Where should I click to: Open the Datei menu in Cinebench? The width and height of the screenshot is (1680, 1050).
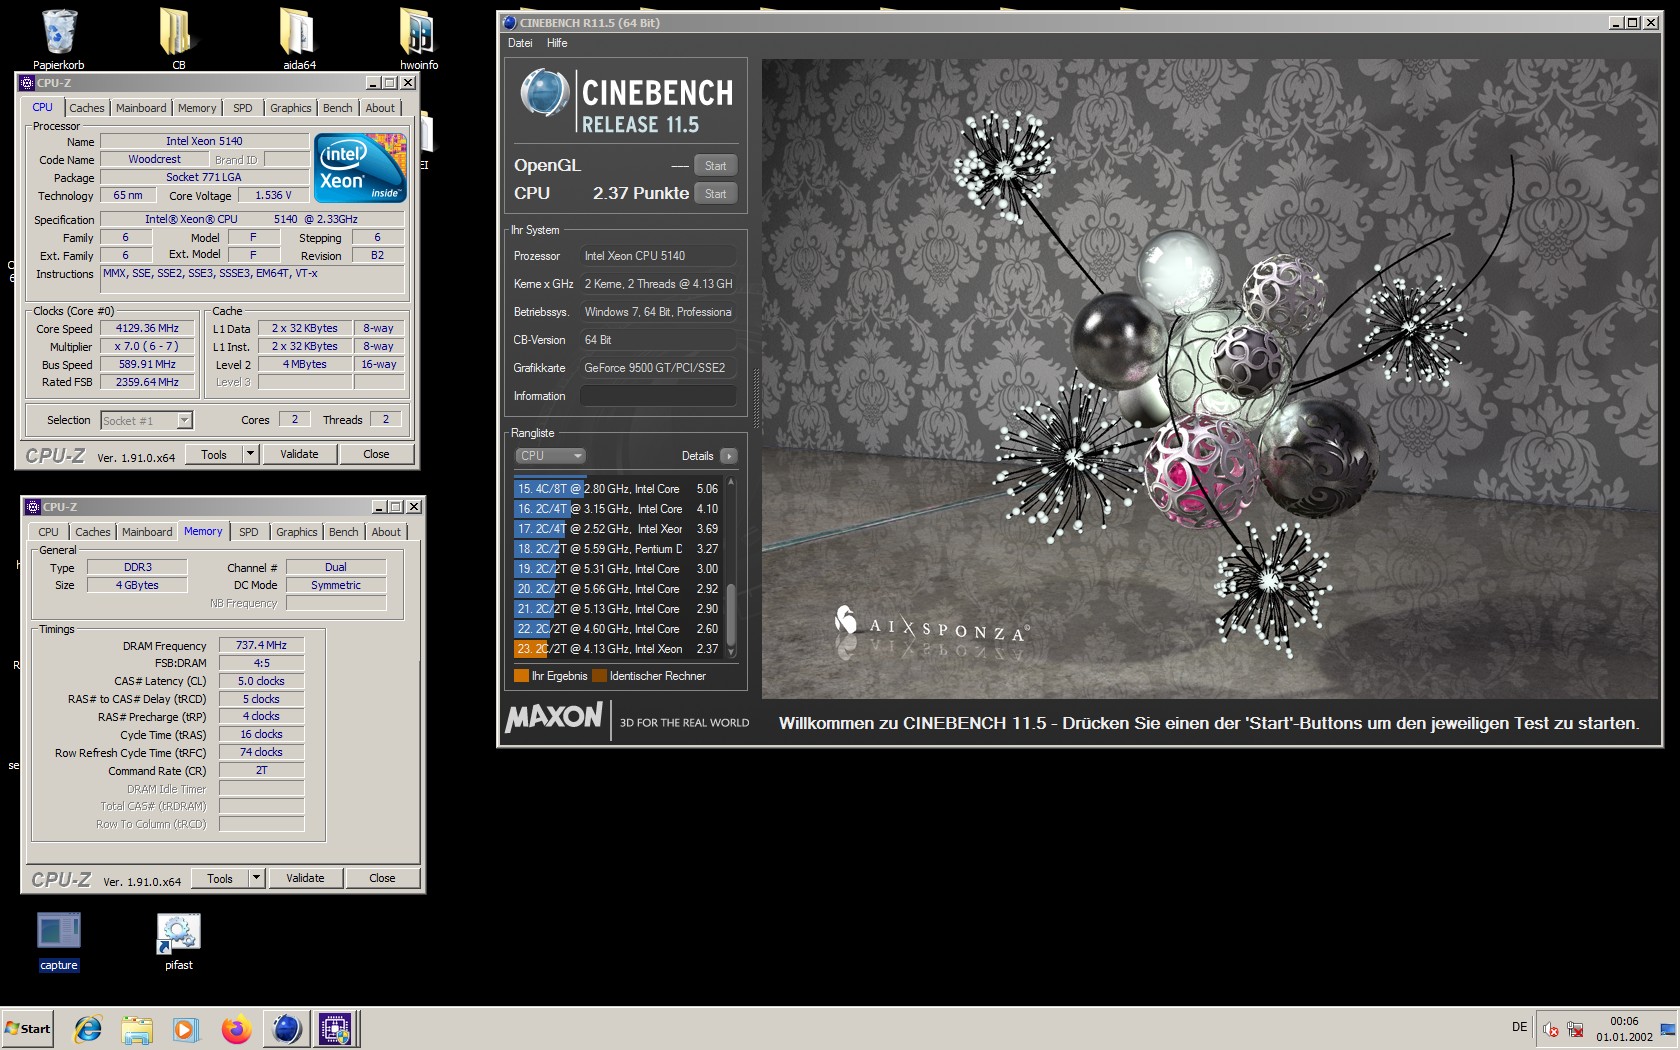point(520,43)
